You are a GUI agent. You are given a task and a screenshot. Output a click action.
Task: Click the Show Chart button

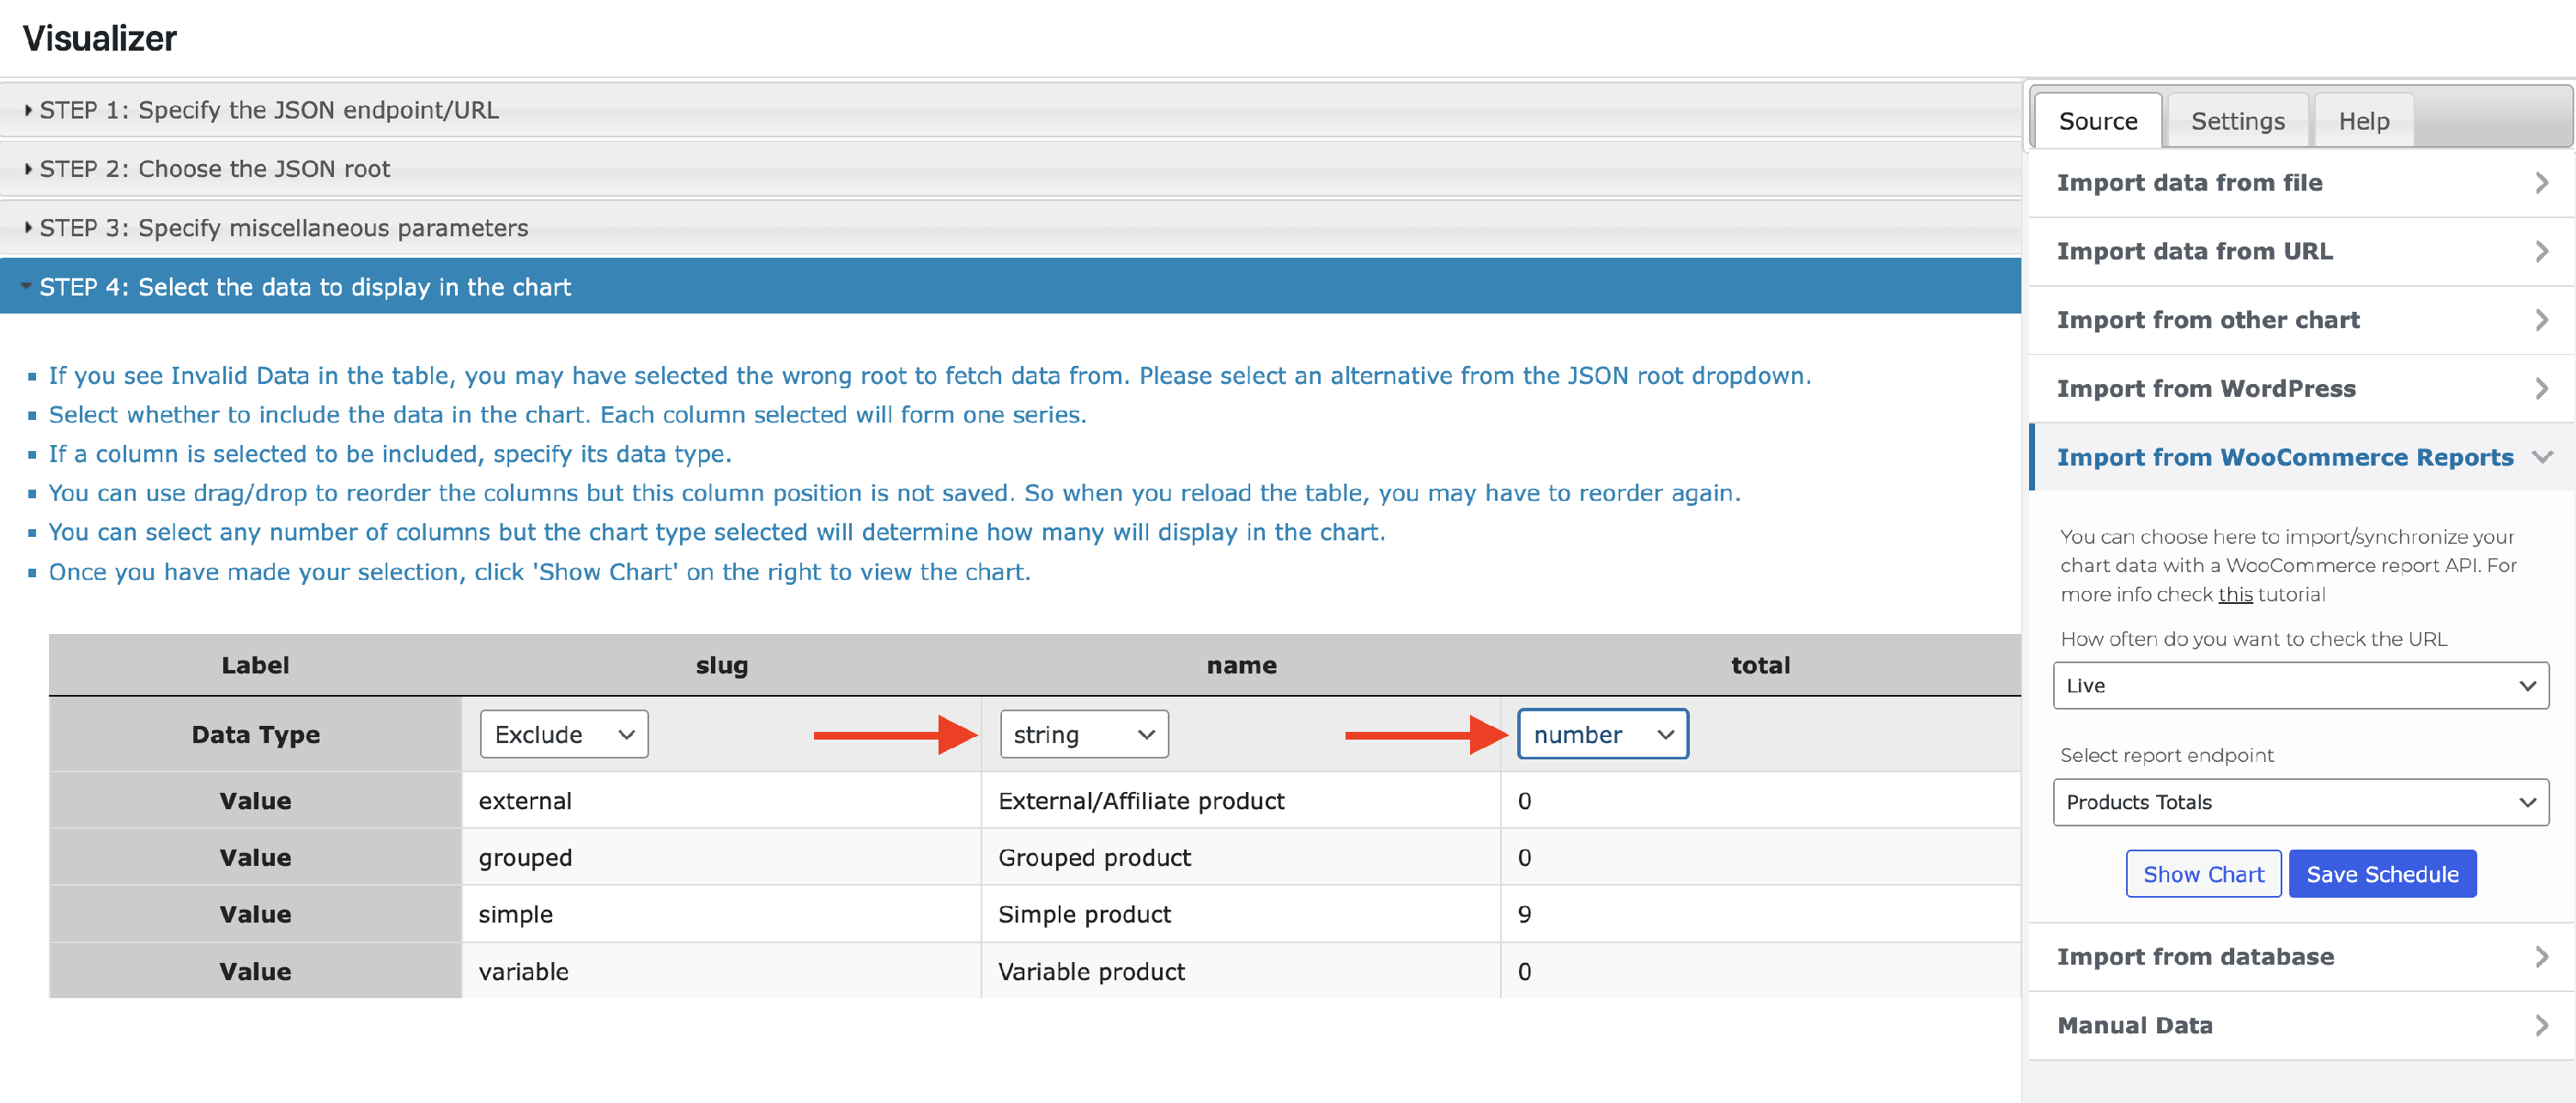point(2203,874)
